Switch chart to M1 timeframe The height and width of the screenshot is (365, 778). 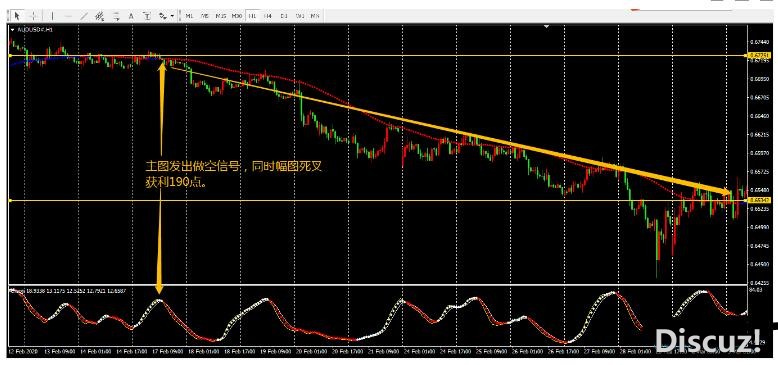tap(189, 15)
